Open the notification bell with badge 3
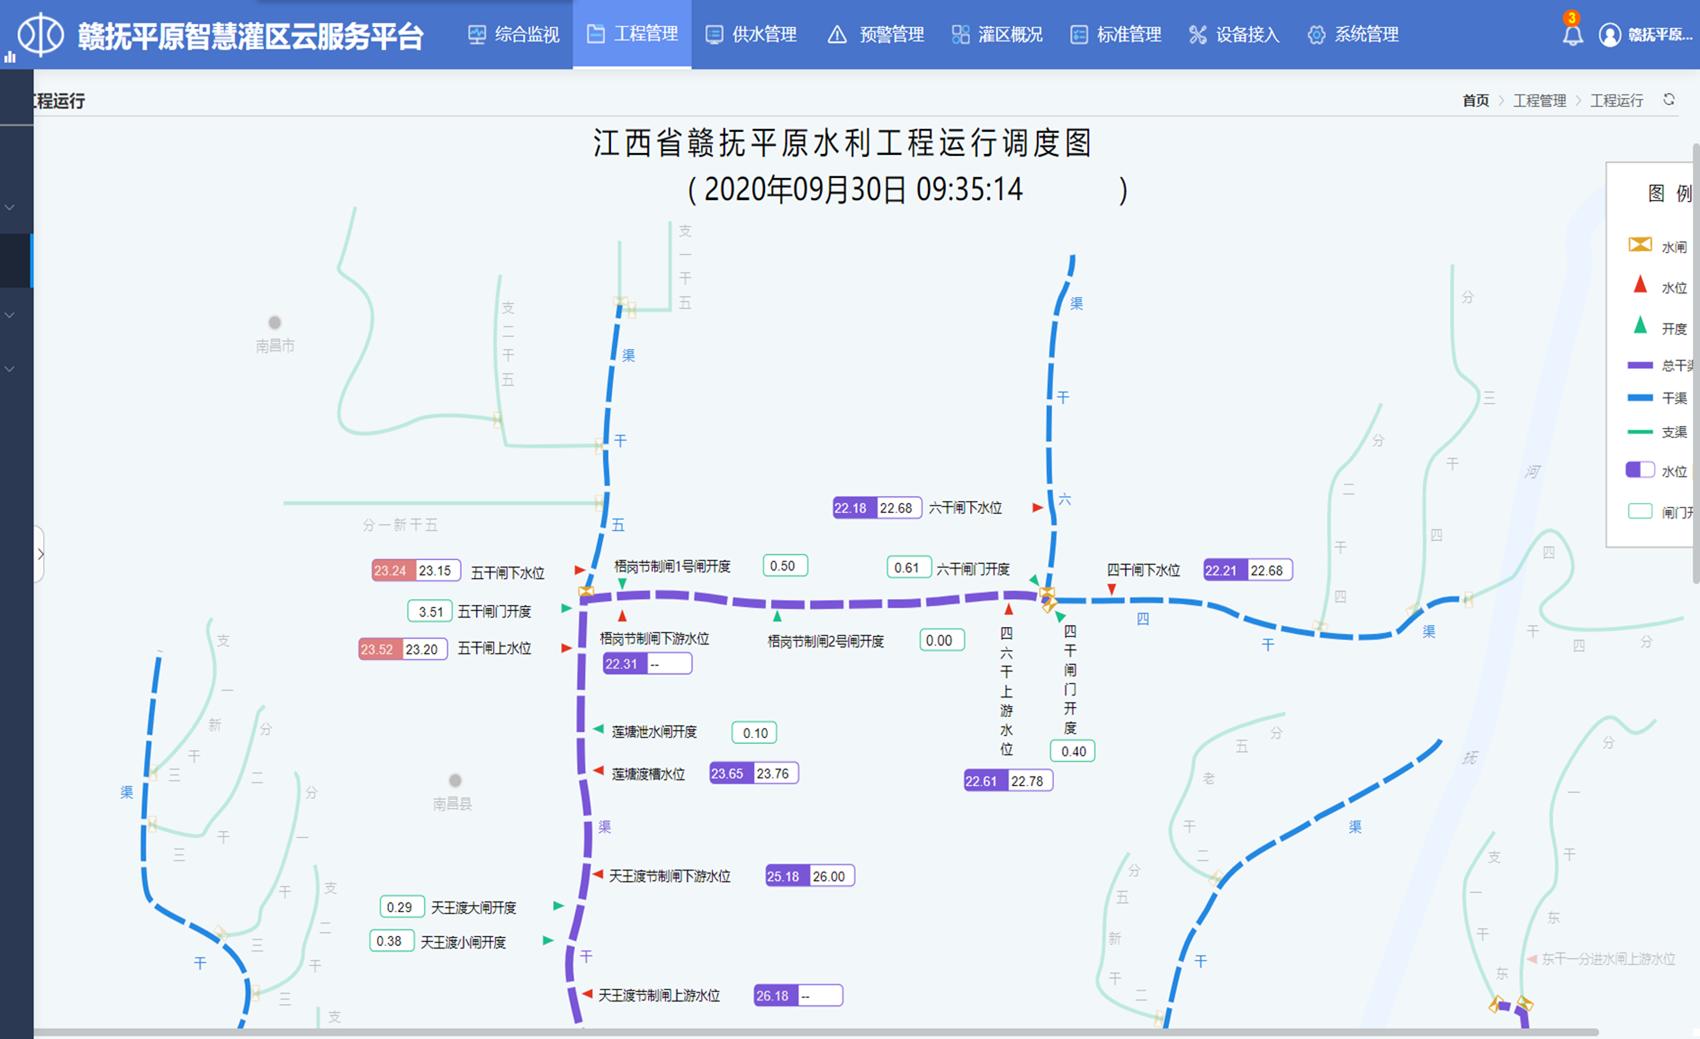 (x=1571, y=33)
